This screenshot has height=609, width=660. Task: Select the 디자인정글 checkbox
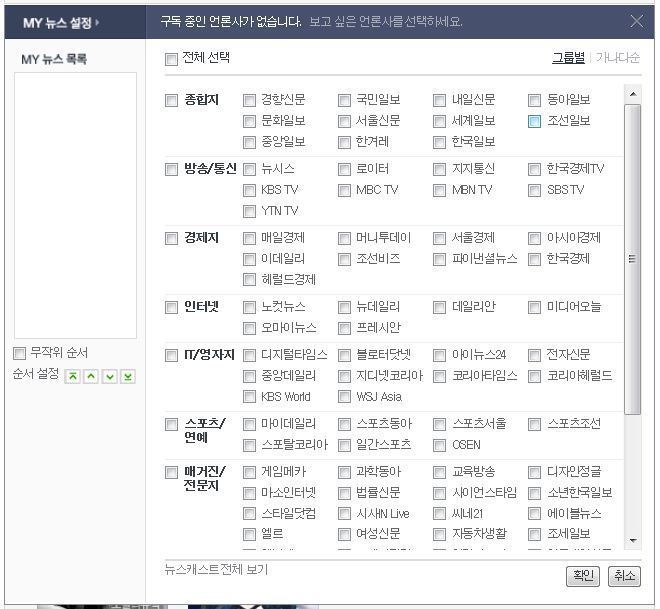[x=535, y=473]
